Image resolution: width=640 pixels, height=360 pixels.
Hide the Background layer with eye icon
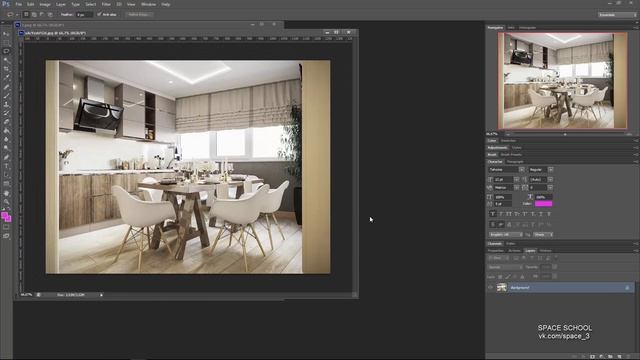[x=491, y=287]
